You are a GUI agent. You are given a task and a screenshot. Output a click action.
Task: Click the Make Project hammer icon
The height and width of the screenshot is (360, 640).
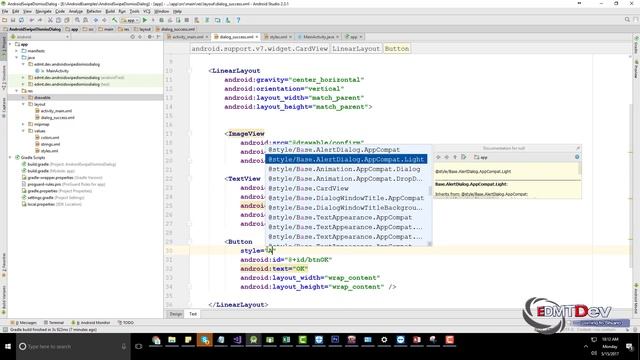115,20
